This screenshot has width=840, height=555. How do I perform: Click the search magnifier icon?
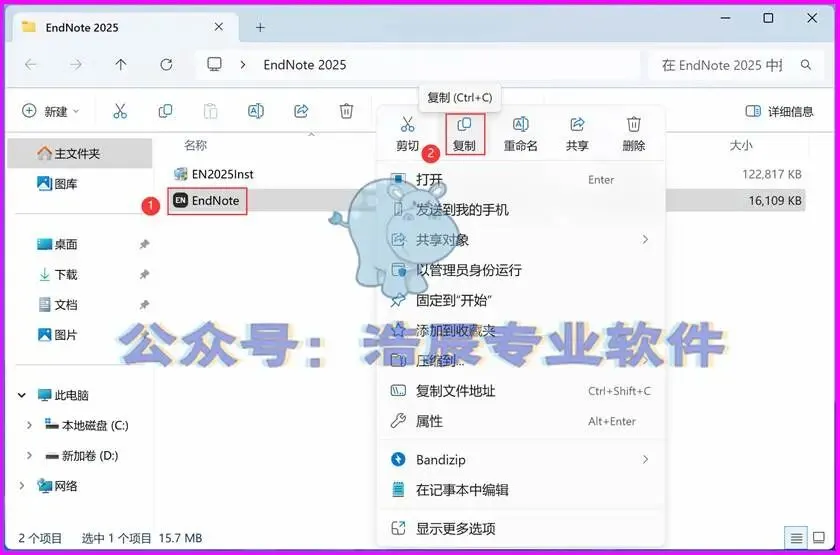806,65
